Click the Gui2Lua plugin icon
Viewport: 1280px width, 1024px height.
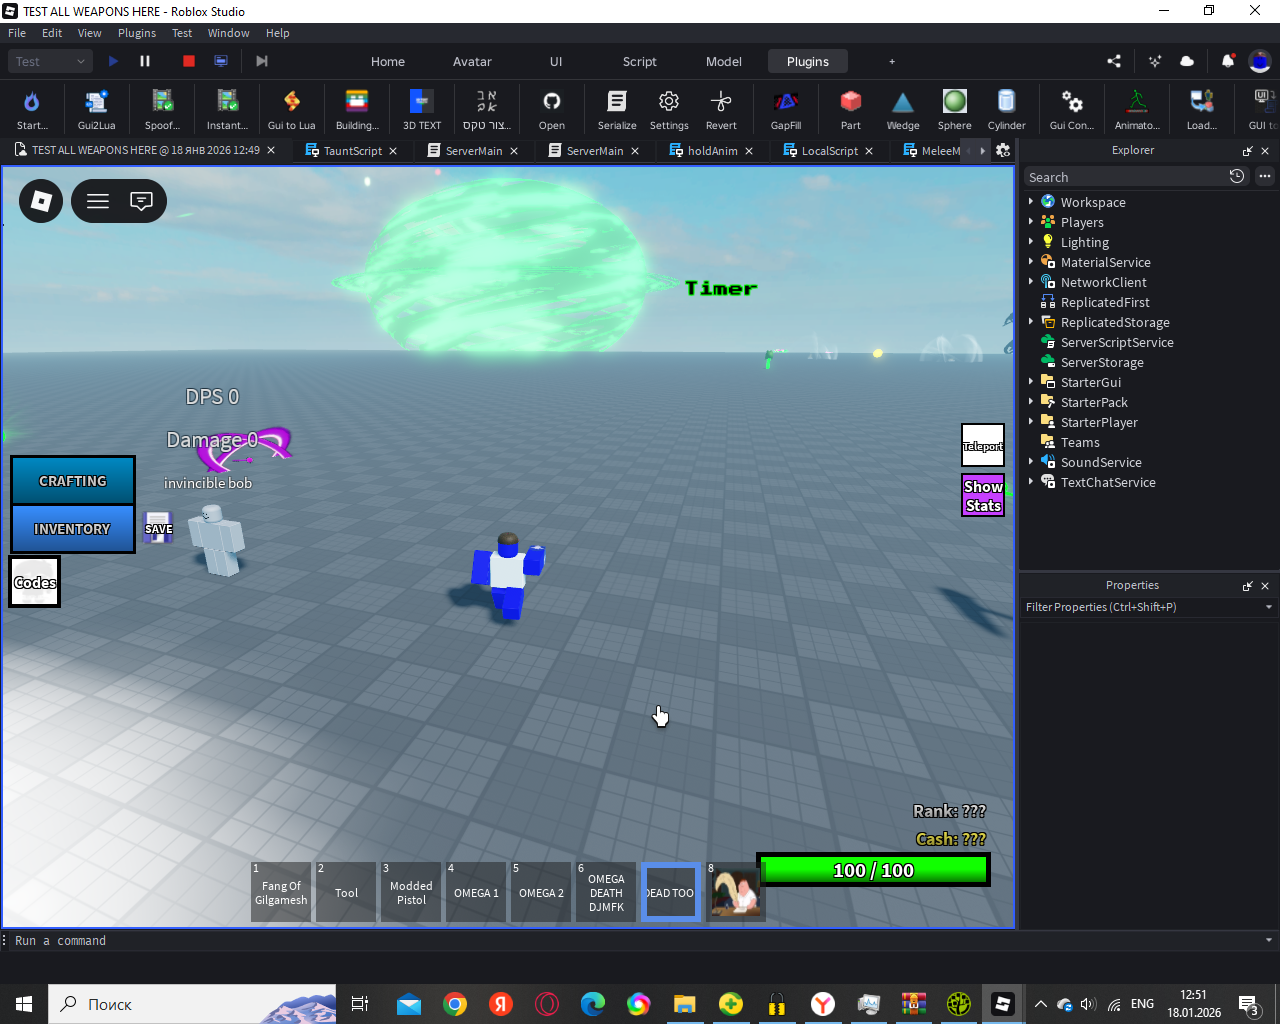point(96,109)
